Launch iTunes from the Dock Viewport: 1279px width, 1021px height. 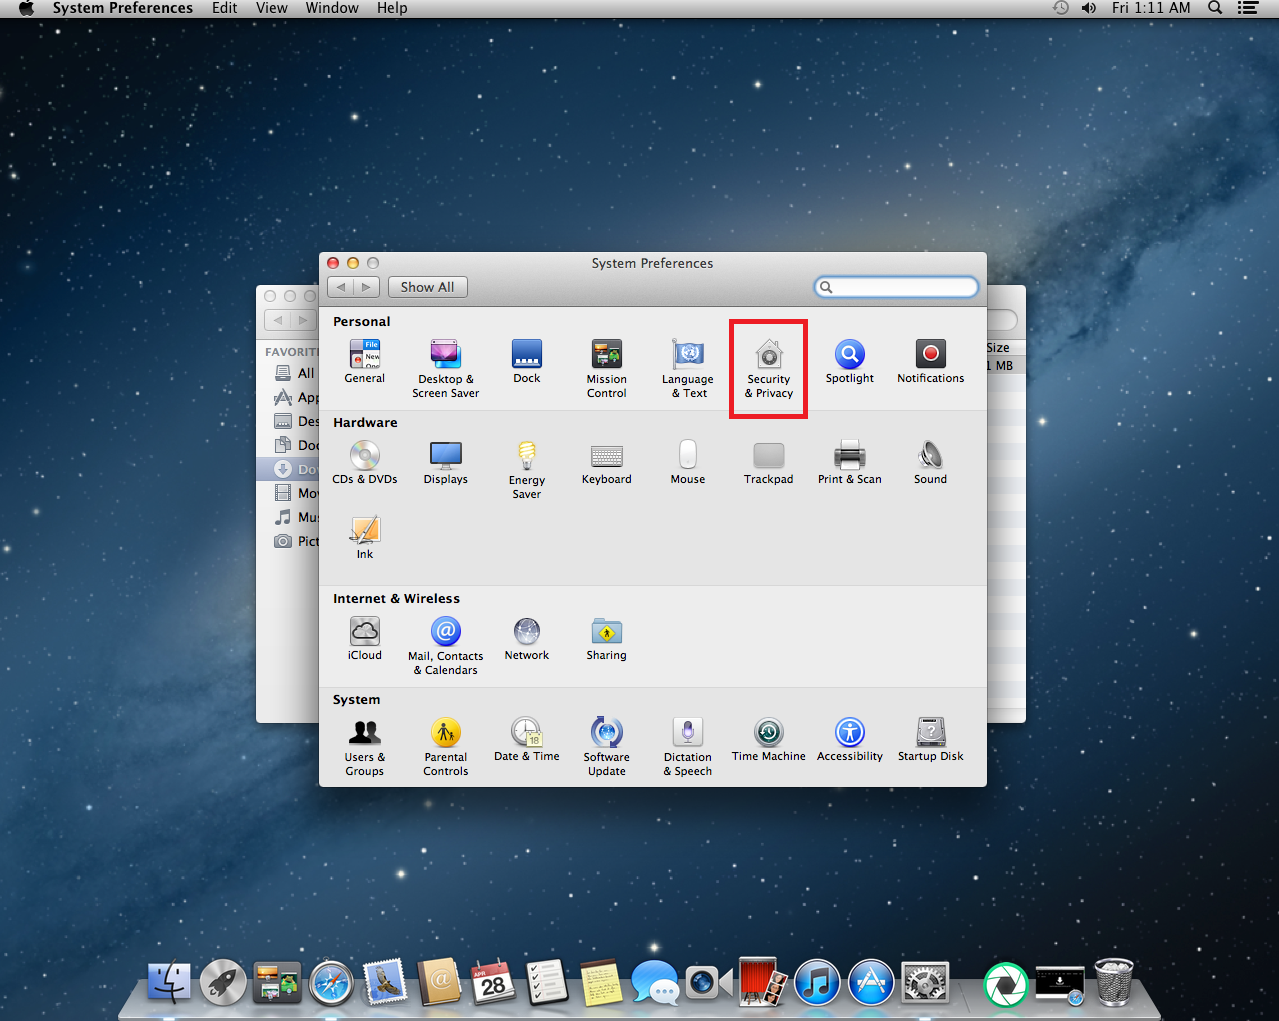pyautogui.click(x=817, y=983)
